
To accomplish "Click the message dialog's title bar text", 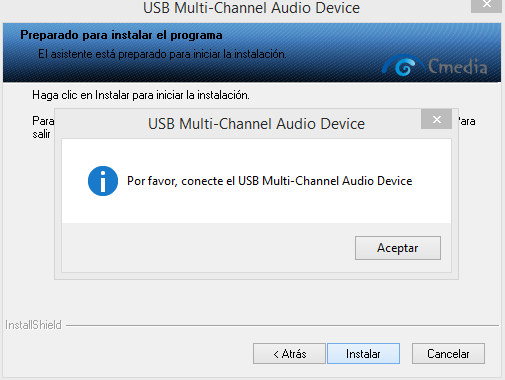I will point(256,124).
